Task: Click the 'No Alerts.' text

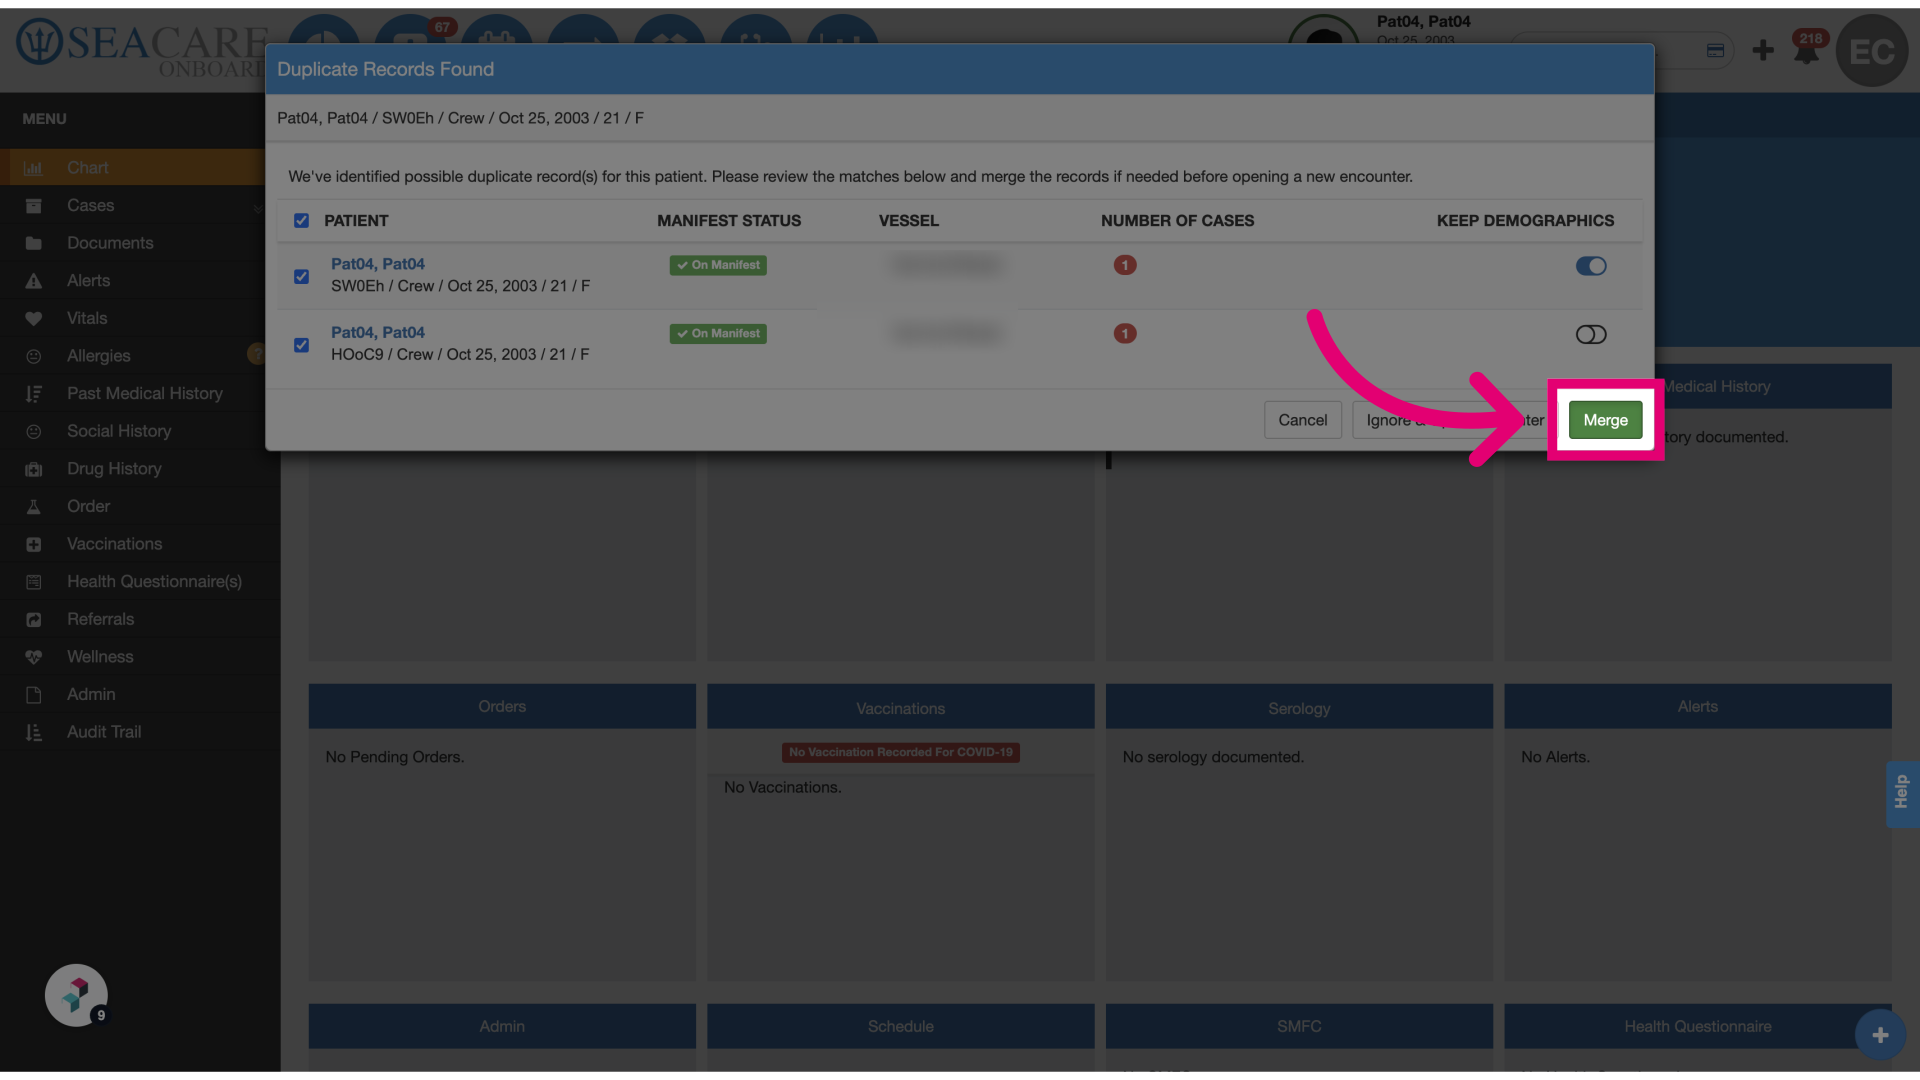Action: pyautogui.click(x=1555, y=757)
